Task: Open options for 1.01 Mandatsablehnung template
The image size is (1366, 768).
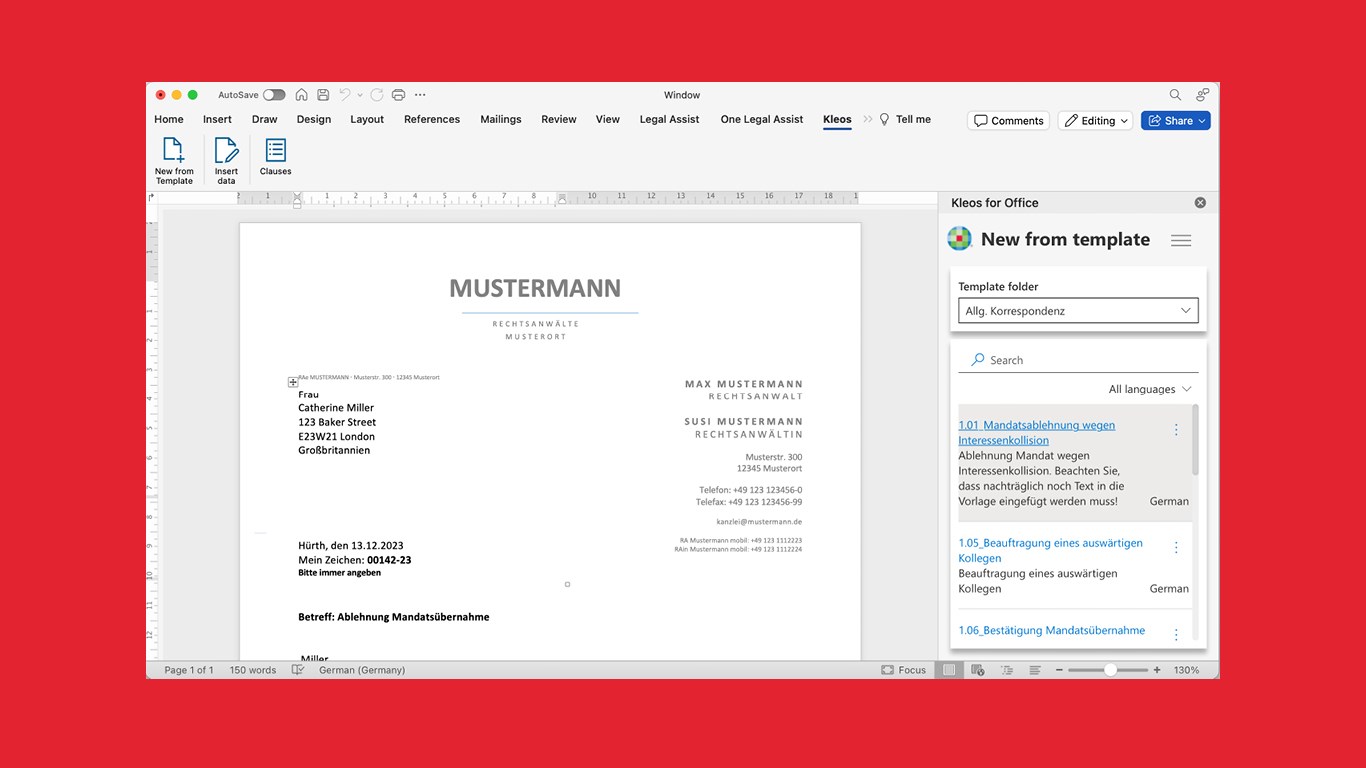Action: point(1176,430)
